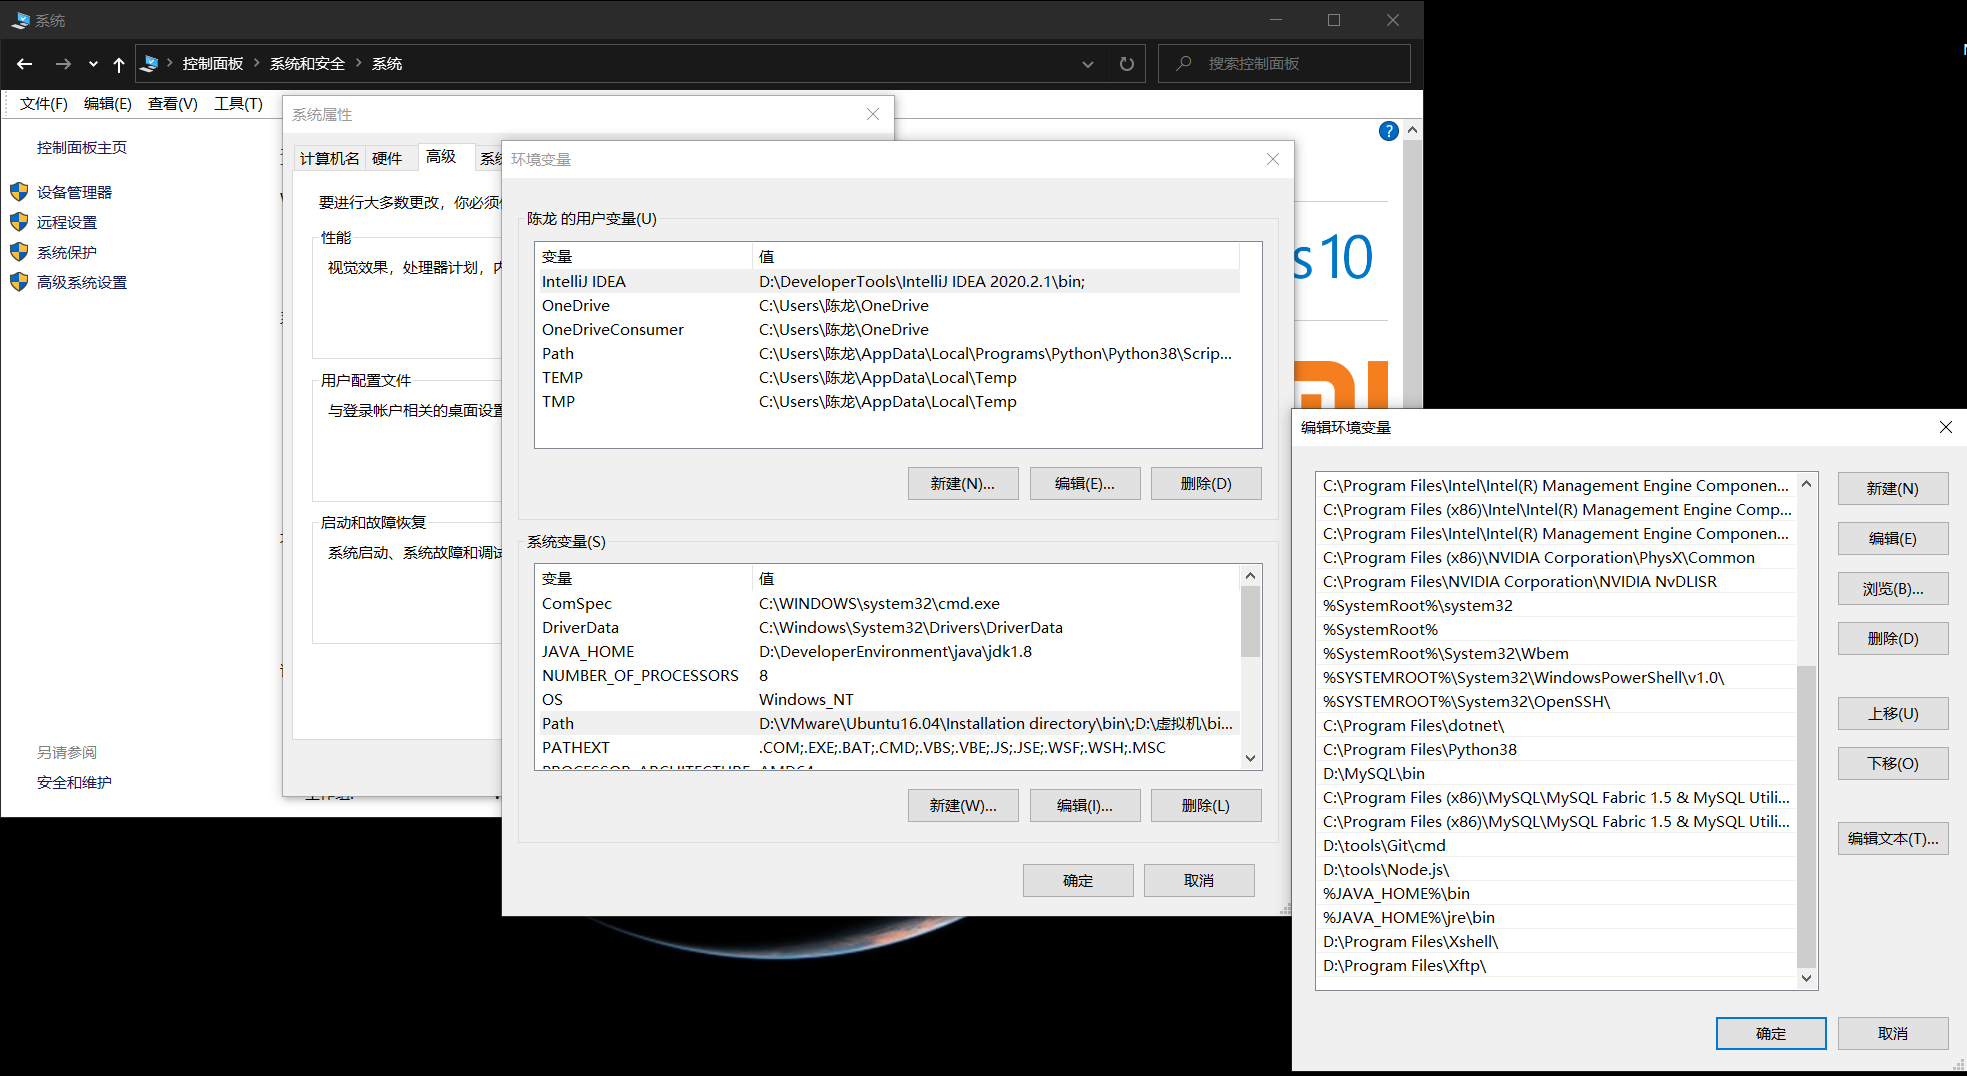The height and width of the screenshot is (1076, 1967).
Task: Click the up-one-level arrow icon
Action: (x=119, y=64)
